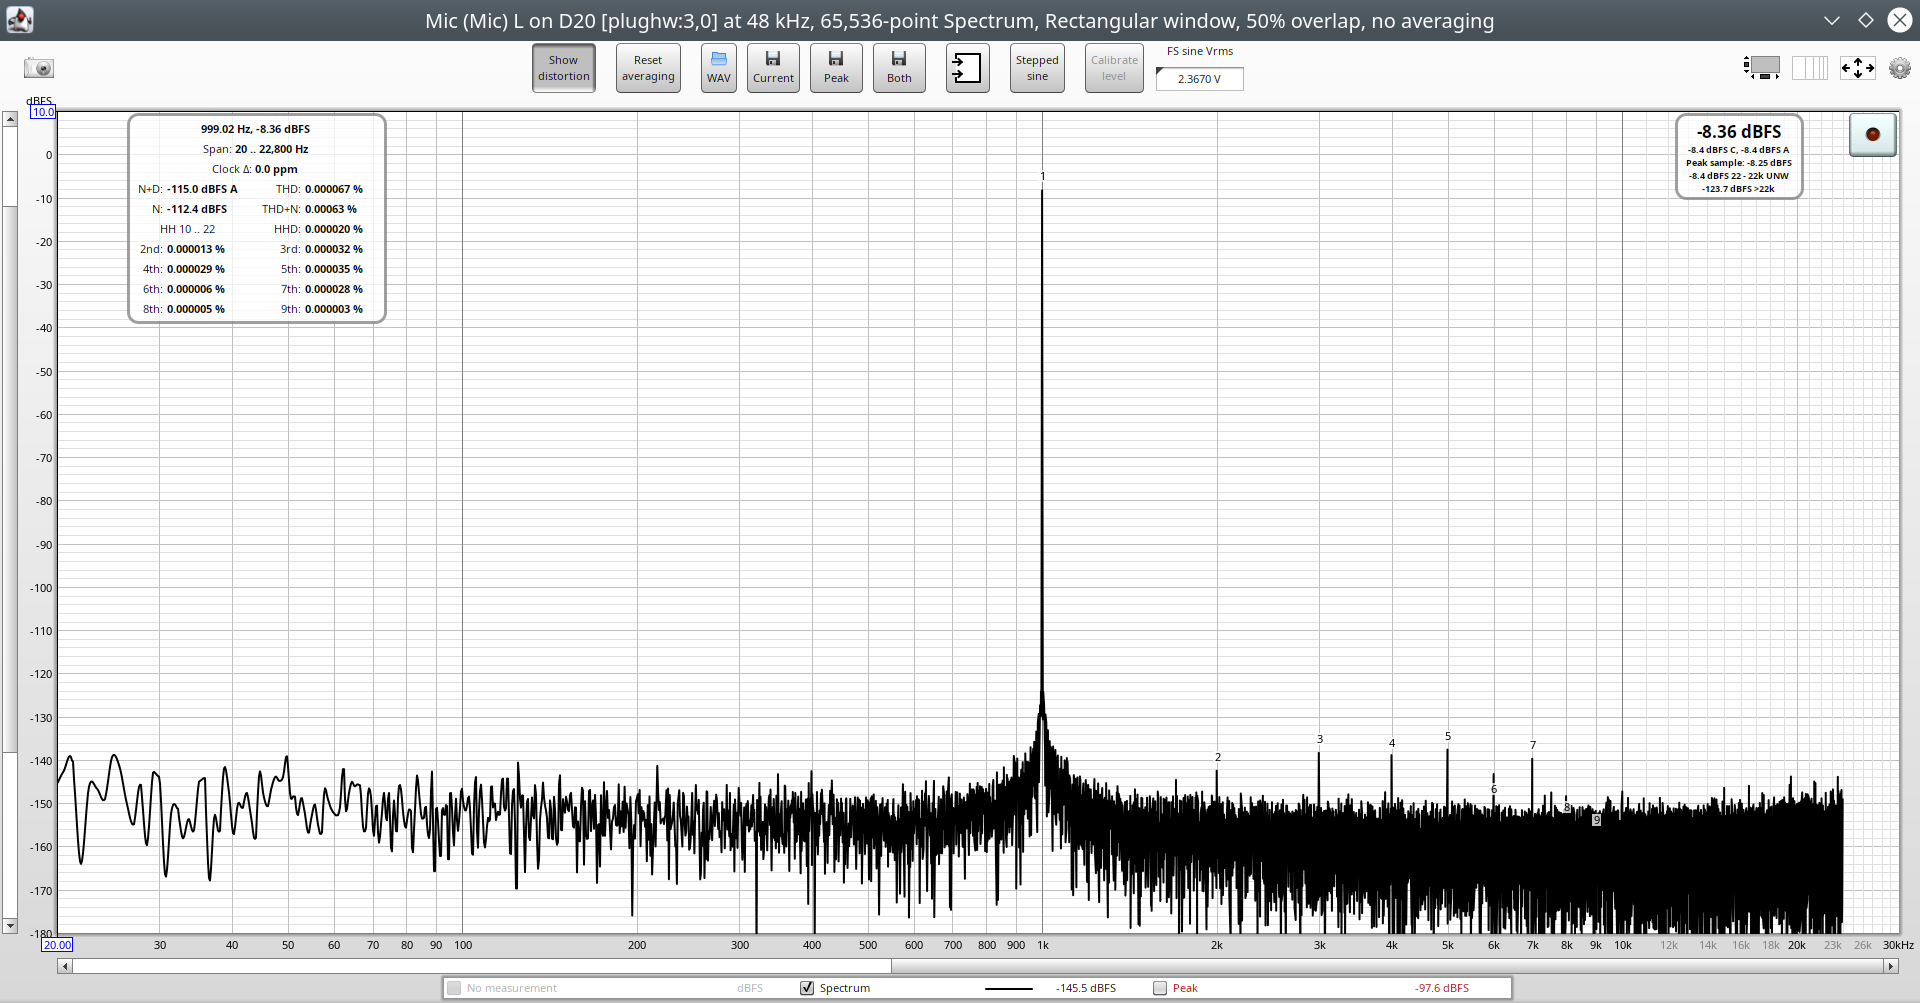
Task: Click harmonic marker 7 on the graph
Action: pyautogui.click(x=1533, y=746)
